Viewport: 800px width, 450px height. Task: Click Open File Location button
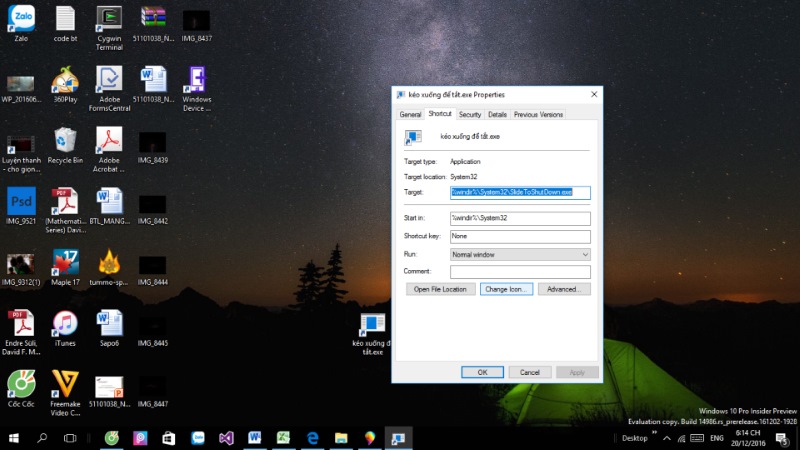(x=440, y=289)
